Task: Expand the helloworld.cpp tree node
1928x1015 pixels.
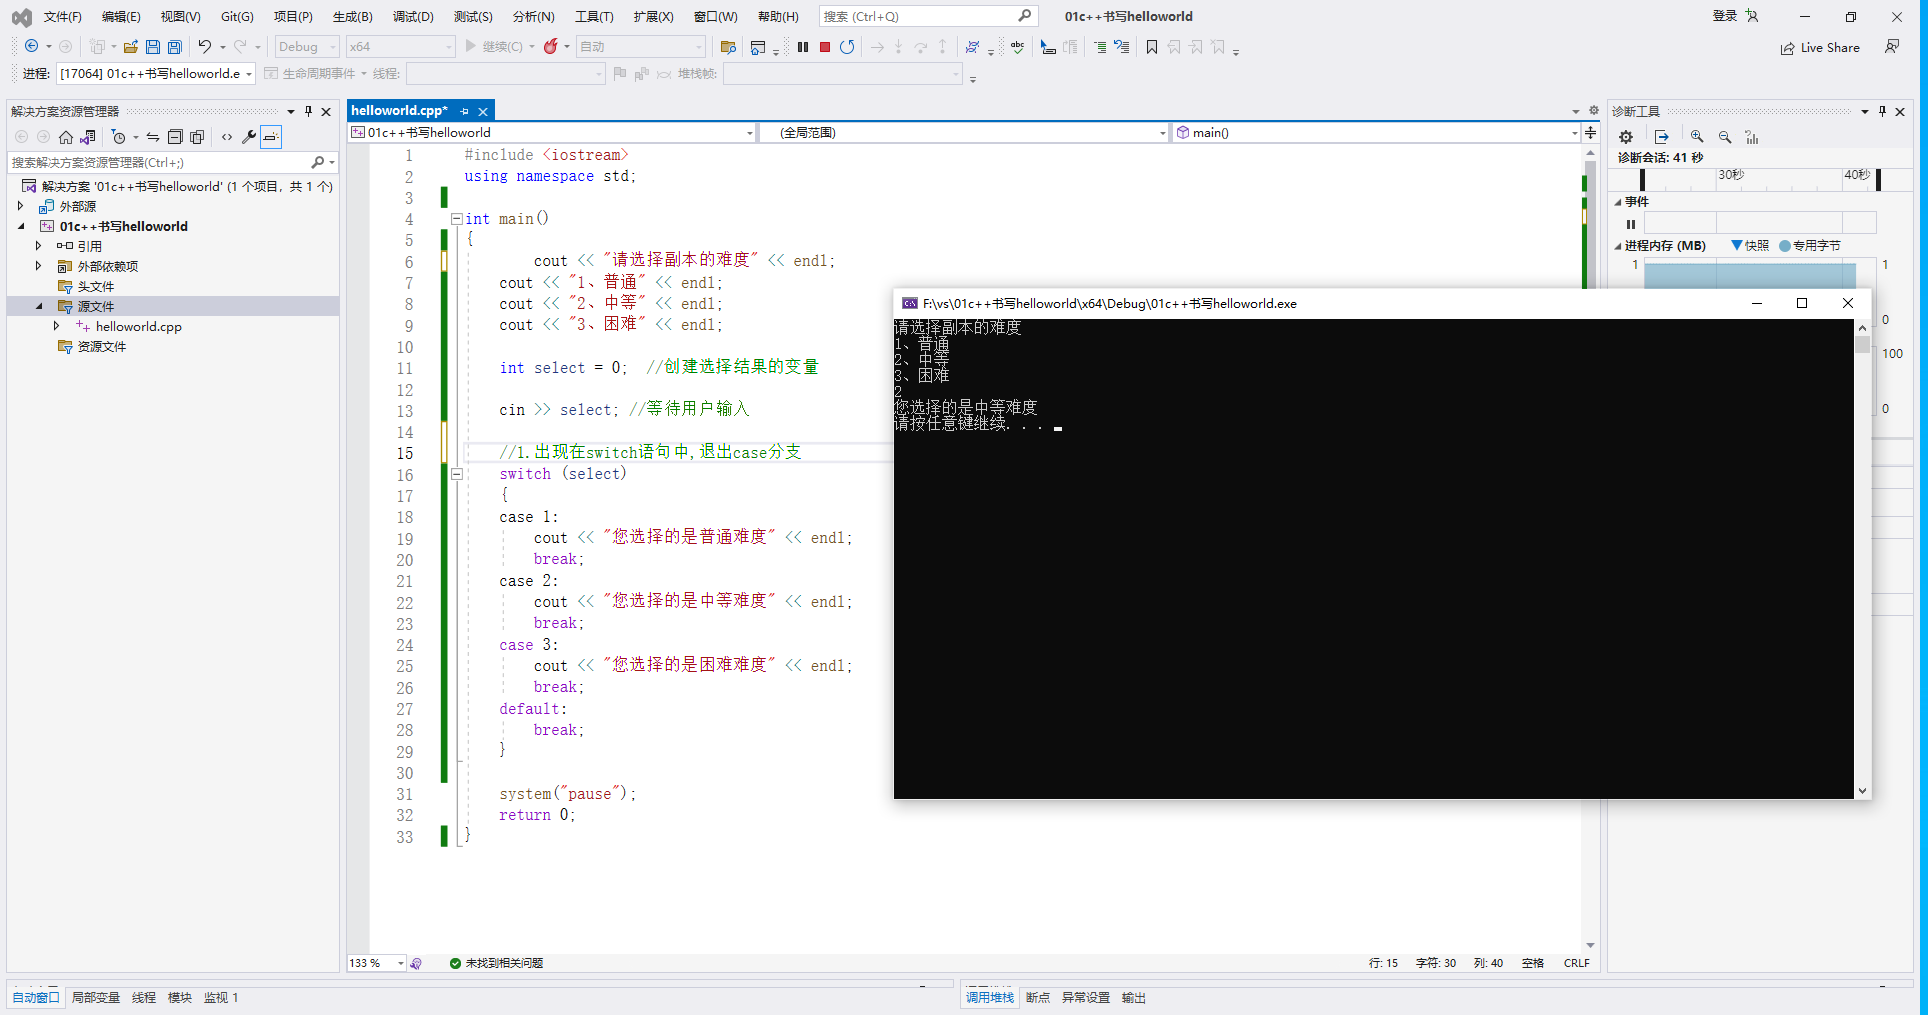Action: coord(56,326)
